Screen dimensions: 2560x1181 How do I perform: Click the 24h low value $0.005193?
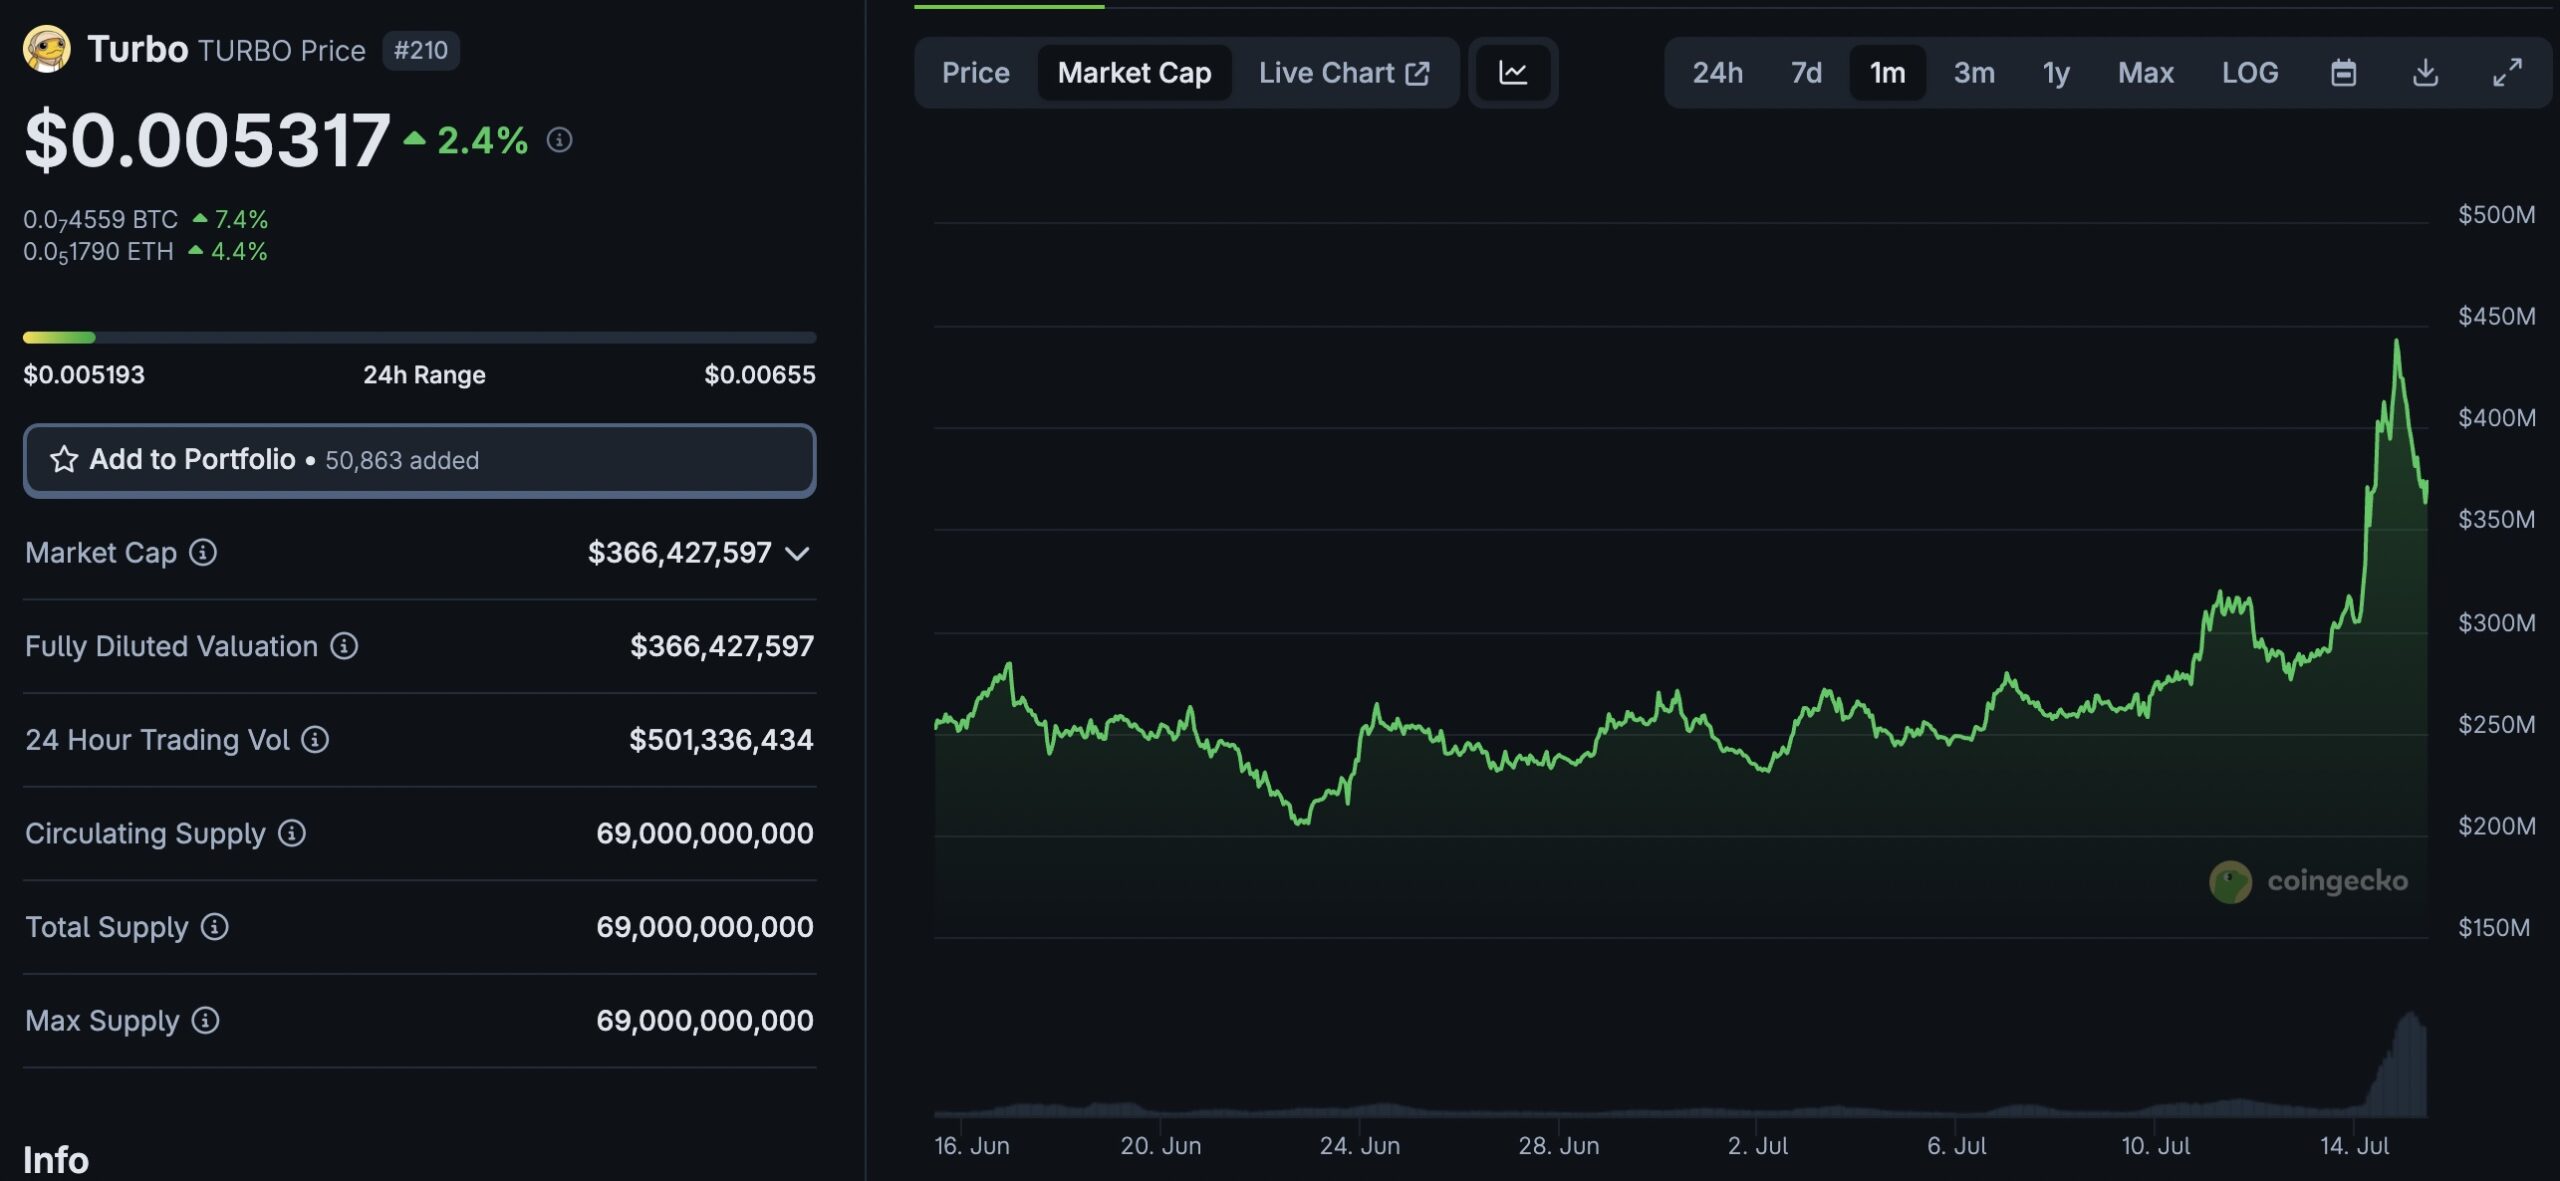coord(84,375)
